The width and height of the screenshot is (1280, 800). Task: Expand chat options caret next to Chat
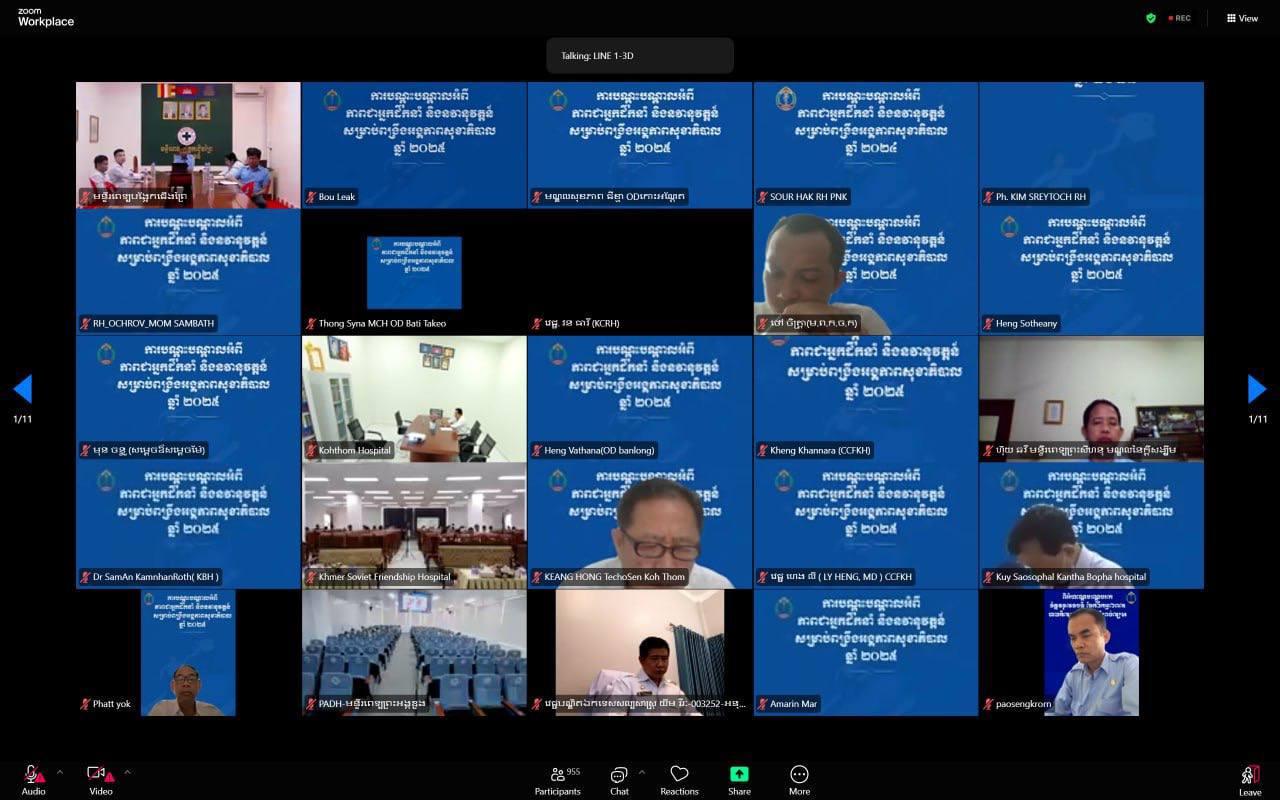(641, 772)
